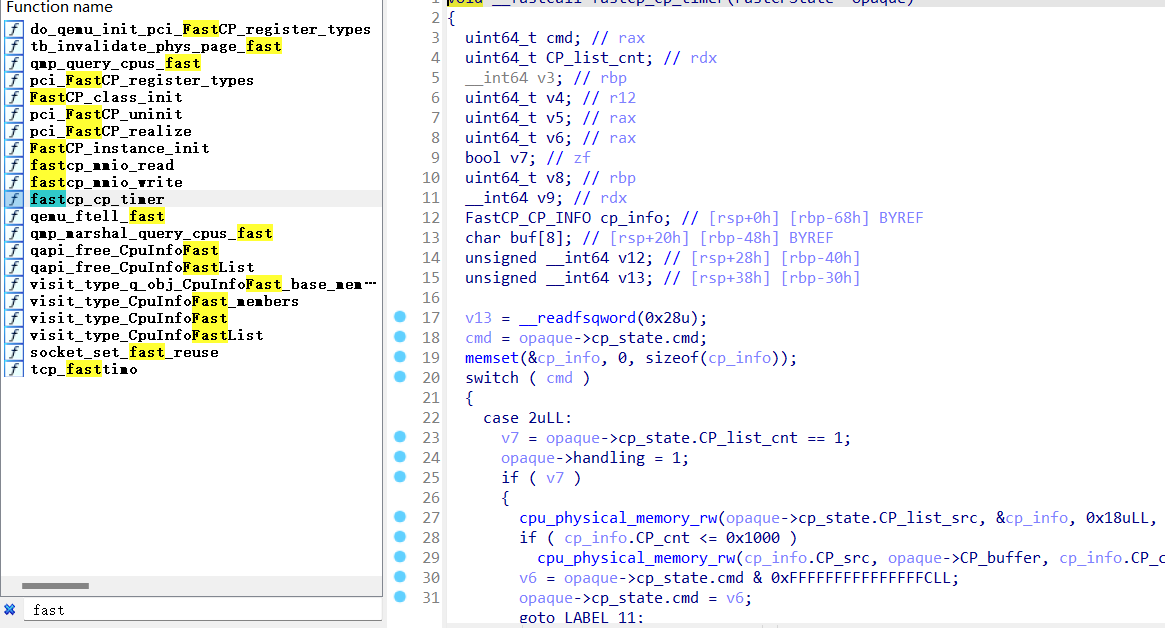Click function icon beside socket_set_fast_reuse
Viewport: 1165px width, 628px height.
click(x=14, y=352)
